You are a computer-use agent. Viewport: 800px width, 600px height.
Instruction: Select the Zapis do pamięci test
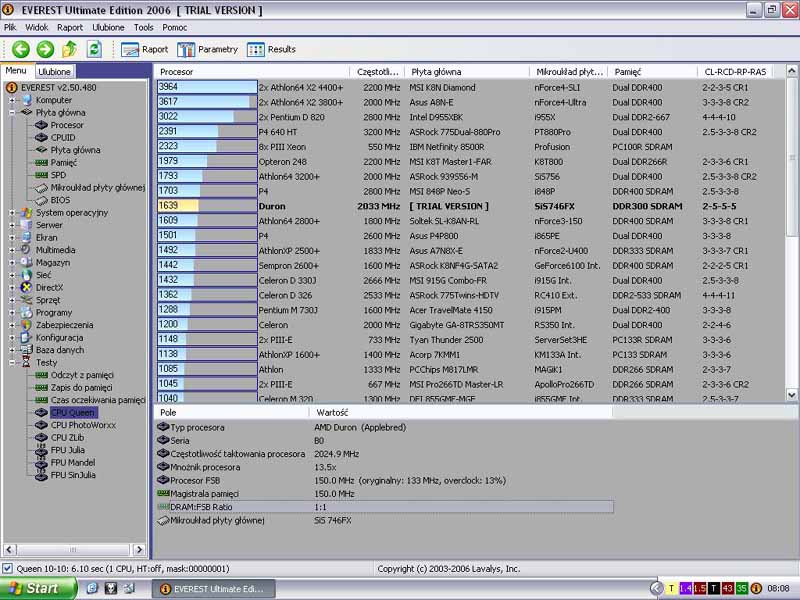pyautogui.click(x=81, y=388)
